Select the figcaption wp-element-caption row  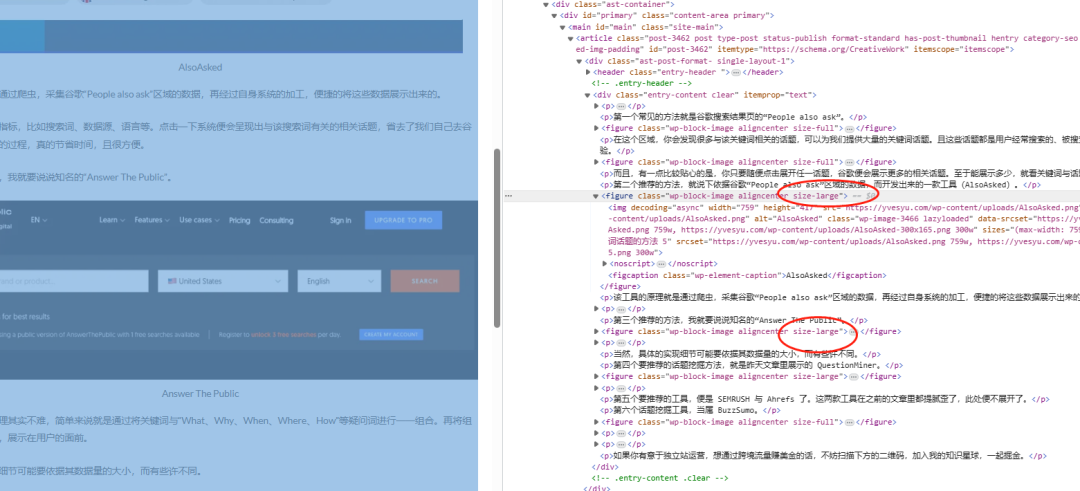click(747, 275)
